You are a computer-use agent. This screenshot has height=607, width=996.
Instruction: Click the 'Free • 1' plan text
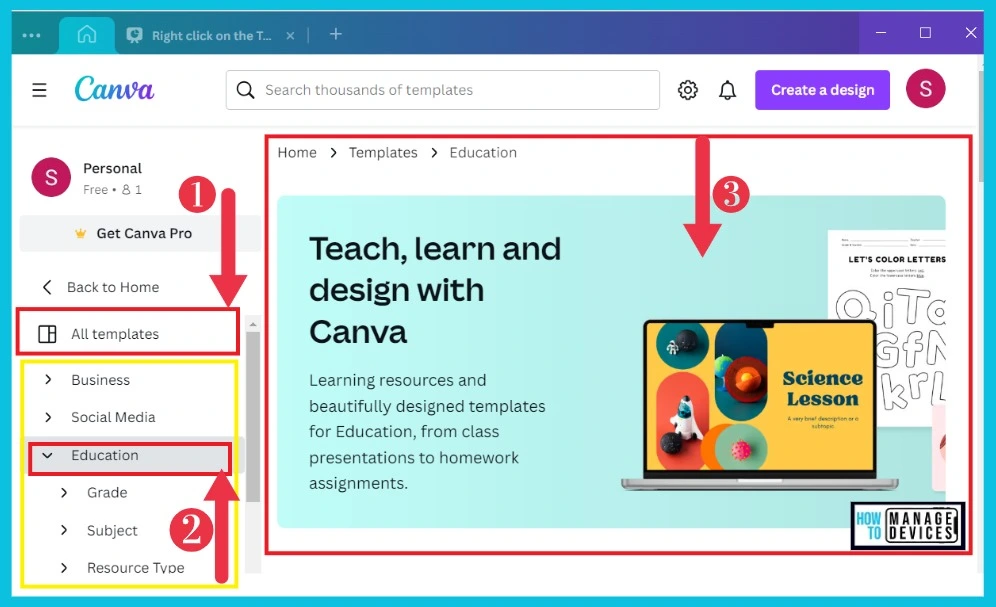(x=112, y=190)
